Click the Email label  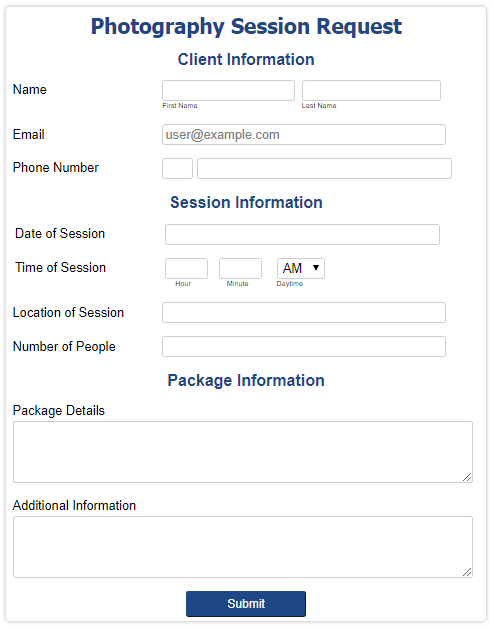[x=29, y=134]
